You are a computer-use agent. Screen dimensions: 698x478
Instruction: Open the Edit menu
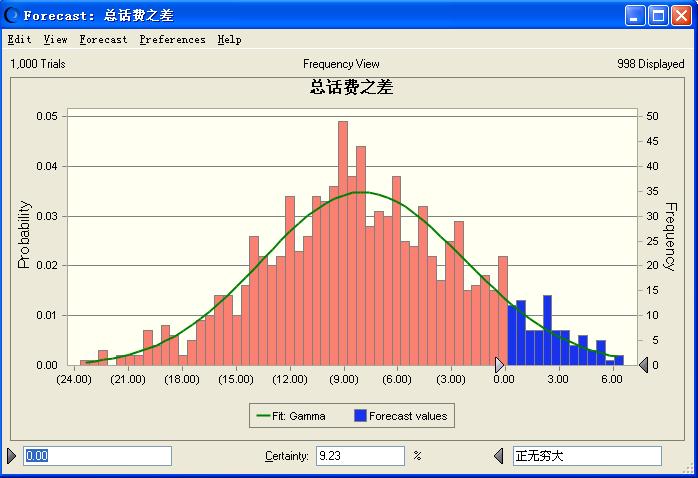(x=20, y=40)
